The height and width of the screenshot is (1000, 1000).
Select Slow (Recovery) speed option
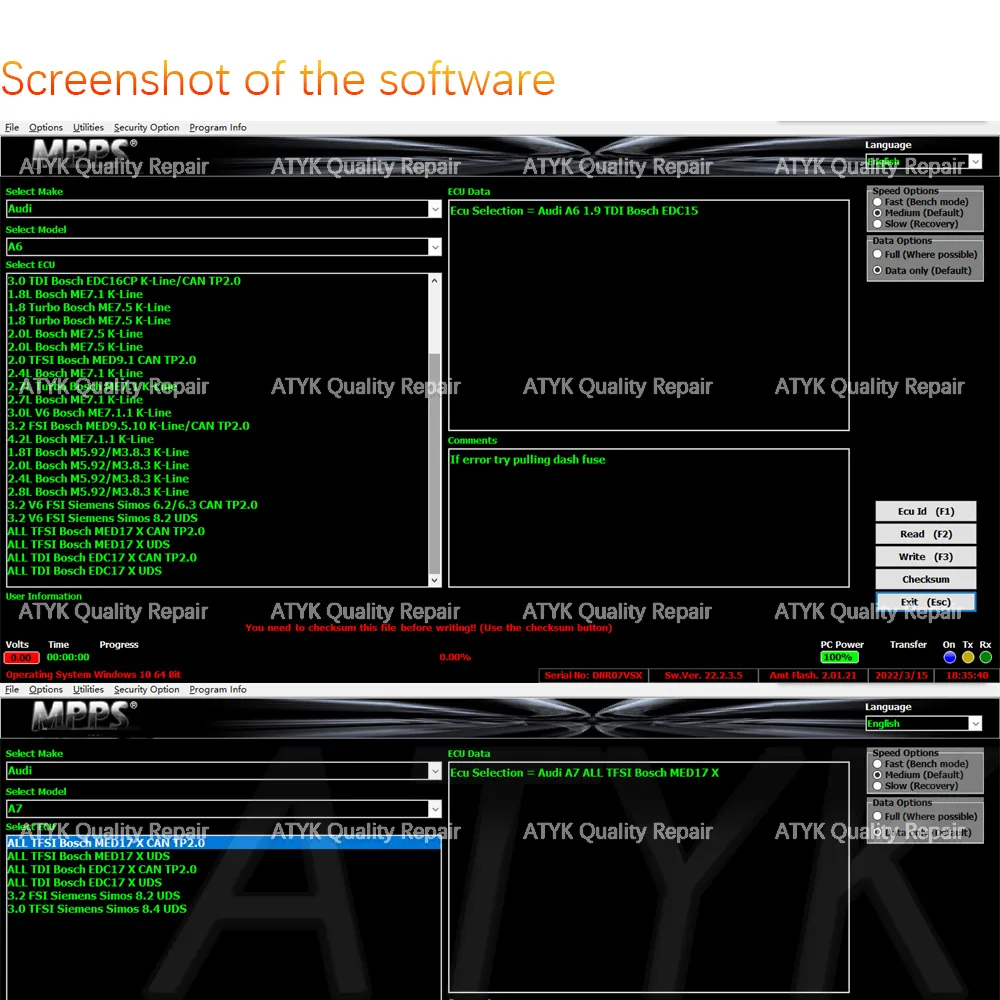(x=878, y=224)
